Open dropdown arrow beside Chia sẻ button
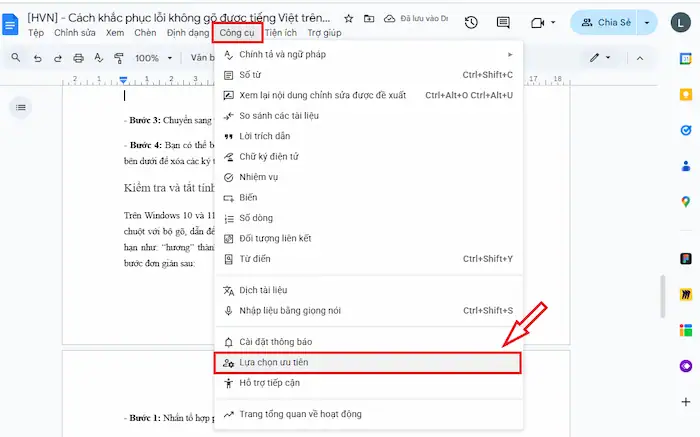 point(648,22)
